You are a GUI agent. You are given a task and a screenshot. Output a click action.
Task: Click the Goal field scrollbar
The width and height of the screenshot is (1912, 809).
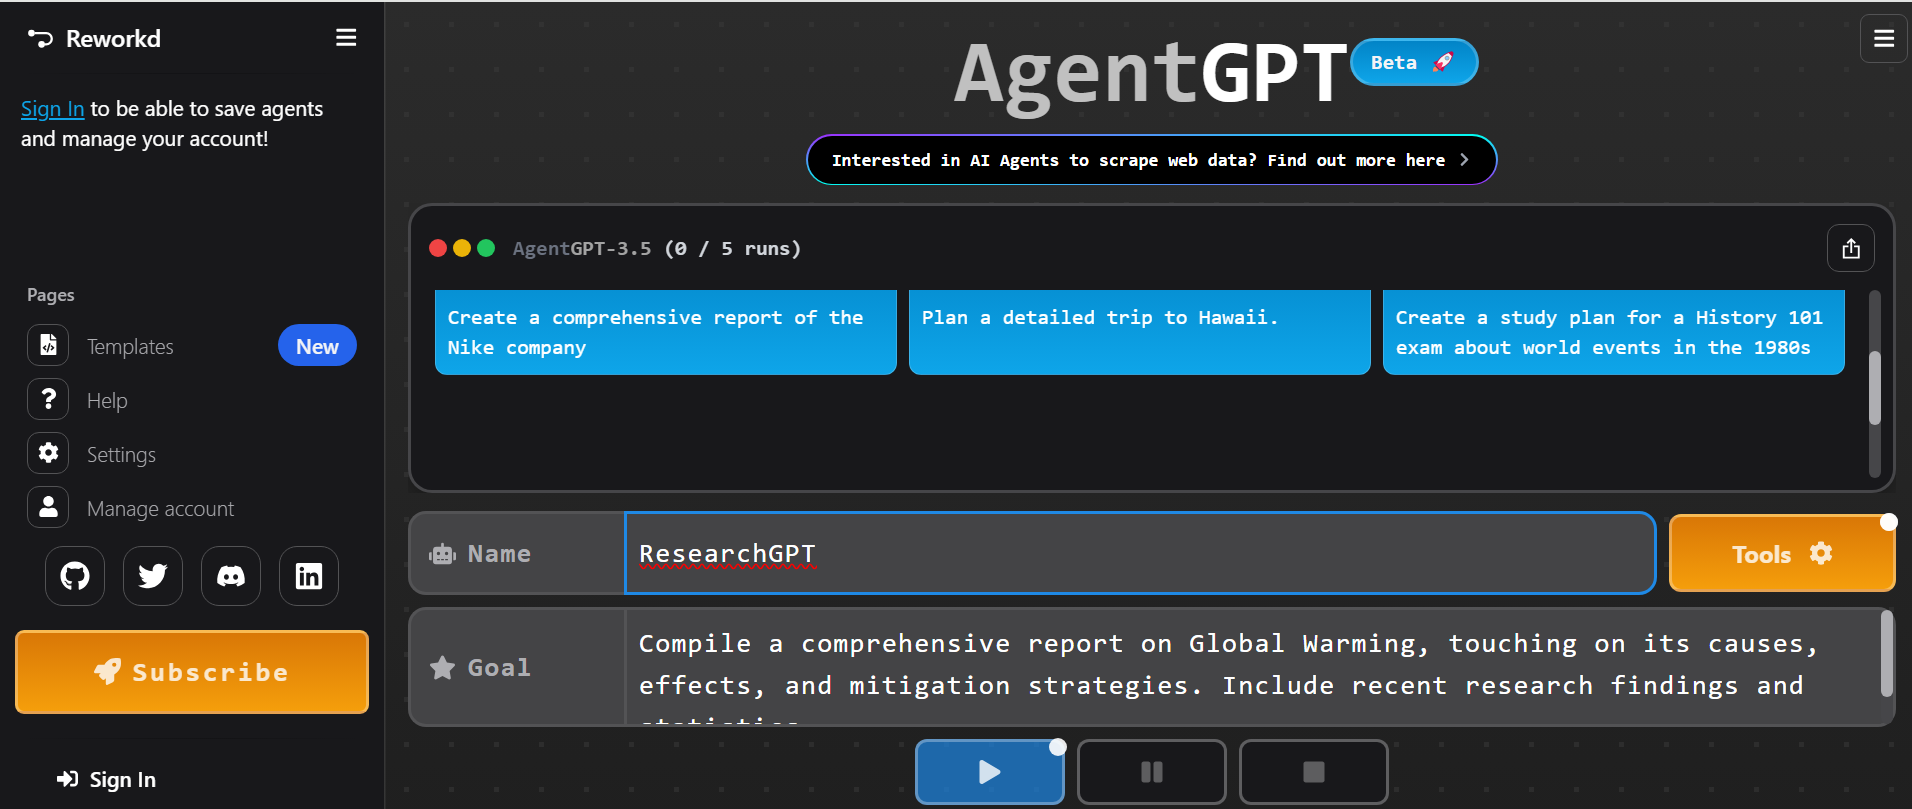[x=1886, y=654]
